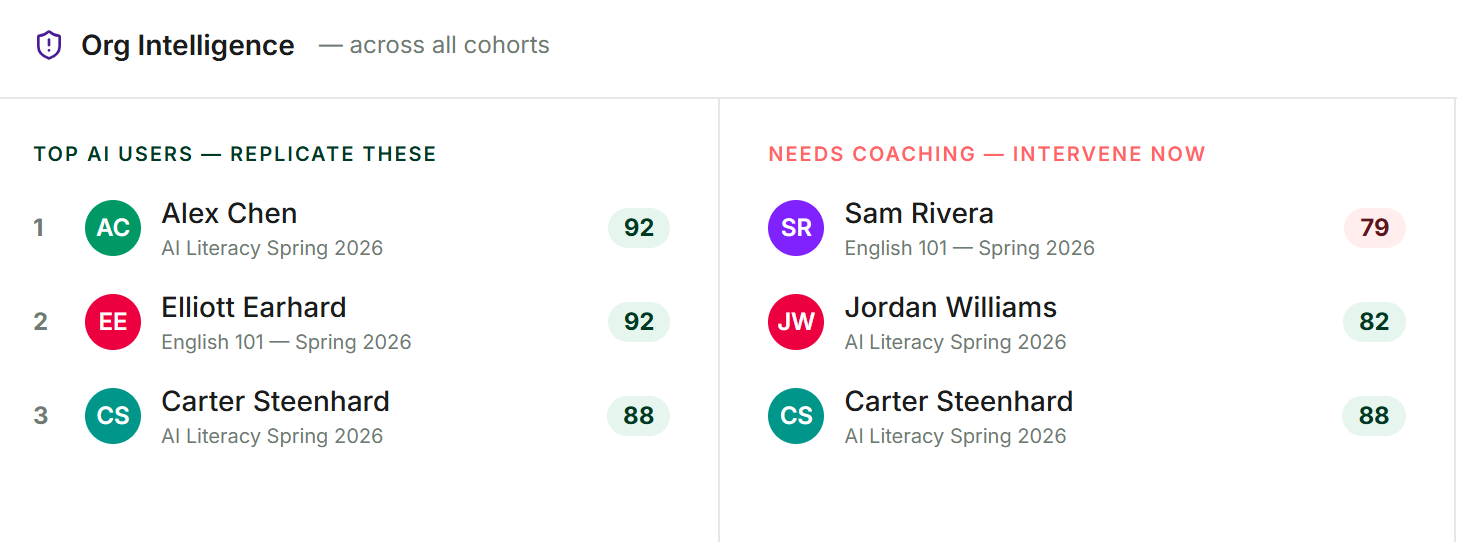Screen dimensions: 1457x542
Task: Click the Org Intelligence title
Action: pyautogui.click(x=188, y=46)
